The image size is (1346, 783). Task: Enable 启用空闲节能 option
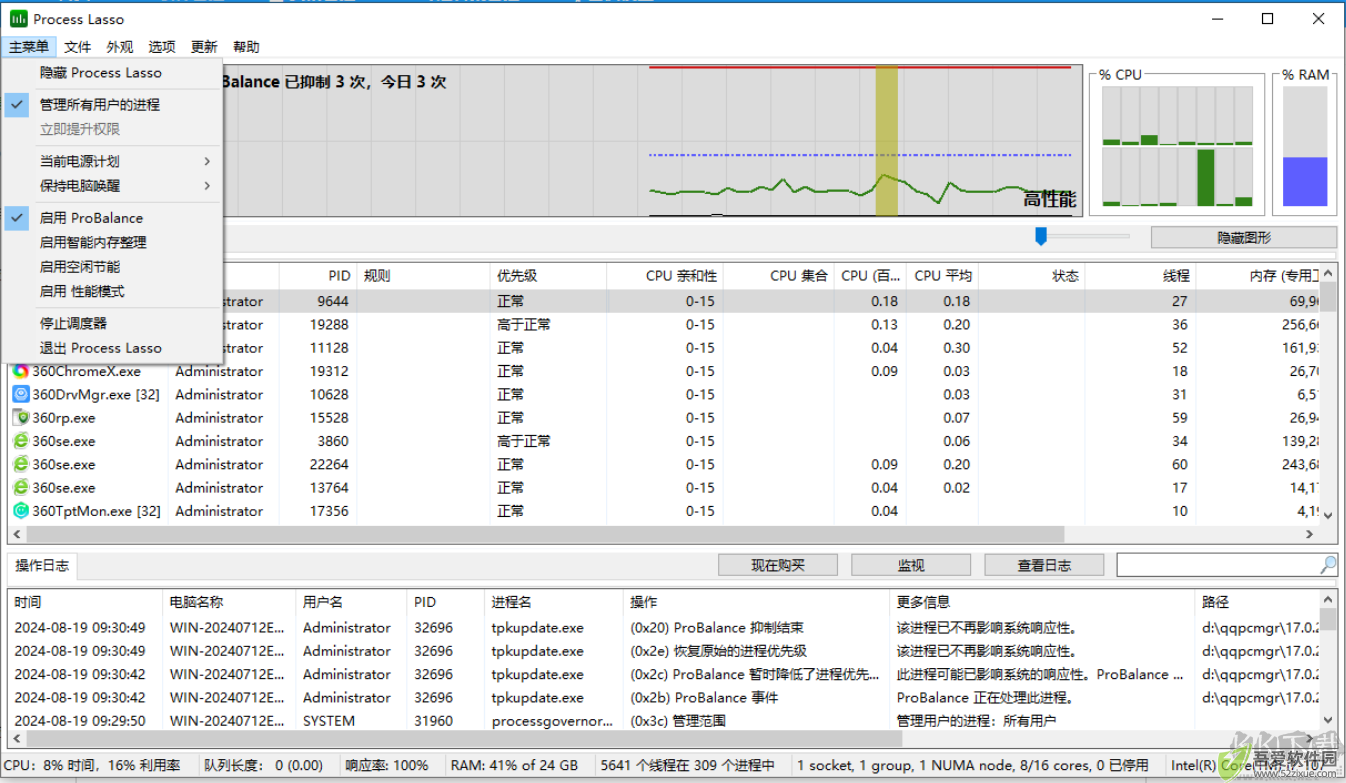pyautogui.click(x=112, y=267)
